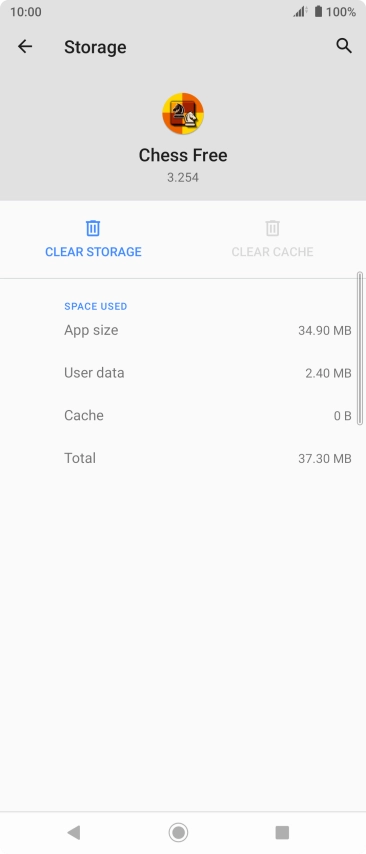Click the CLEAR STORAGE button label

[x=93, y=252]
